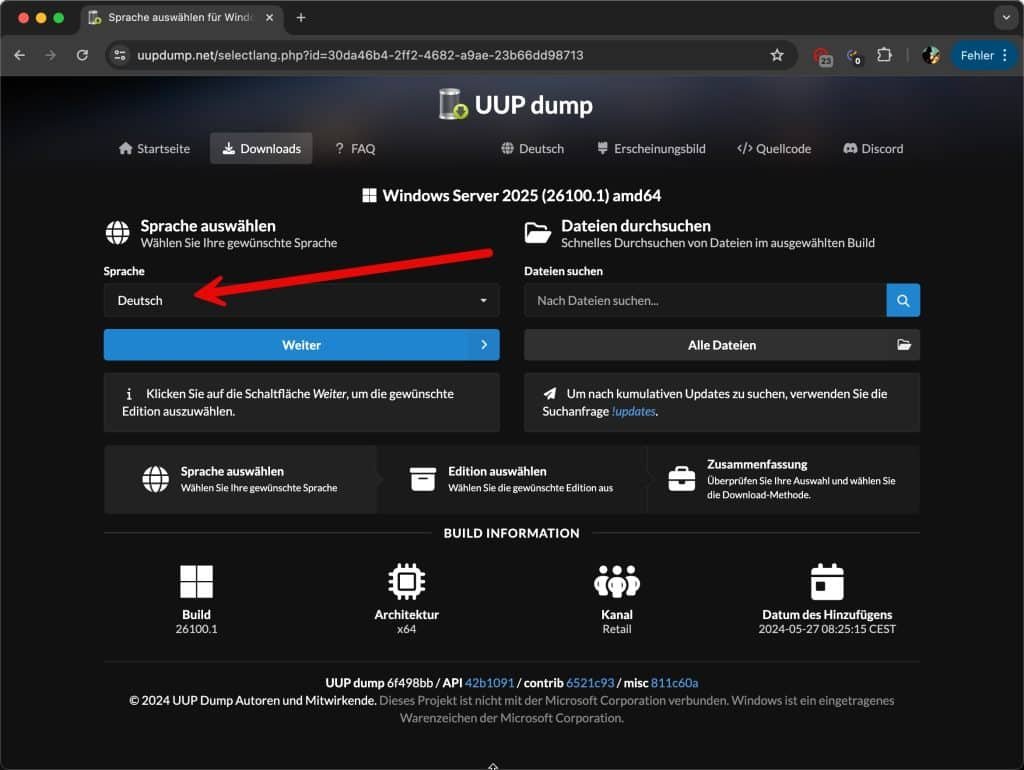Click the calendar icon above Datum des Hinzufügens
The width and height of the screenshot is (1024, 770).
pos(827,581)
